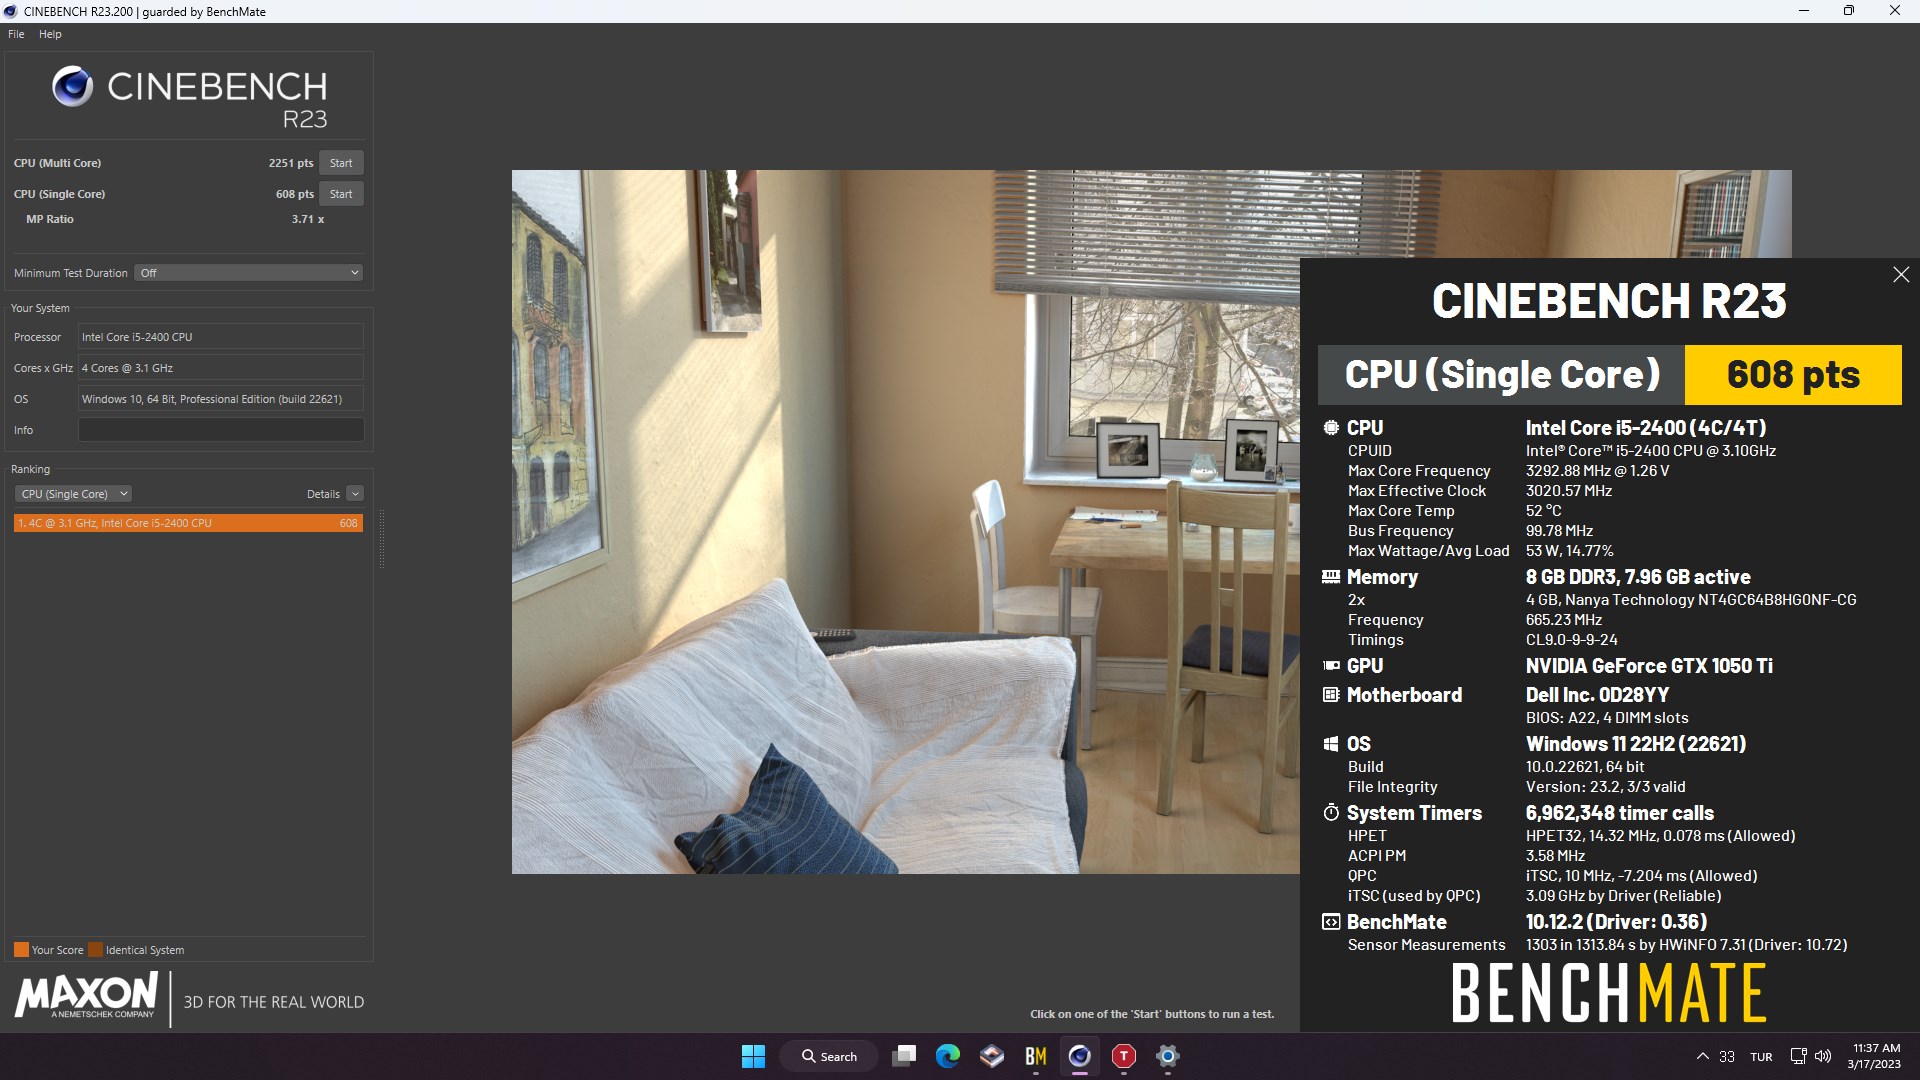Open Task View from the taskbar
The height and width of the screenshot is (1080, 1920).
coord(904,1056)
